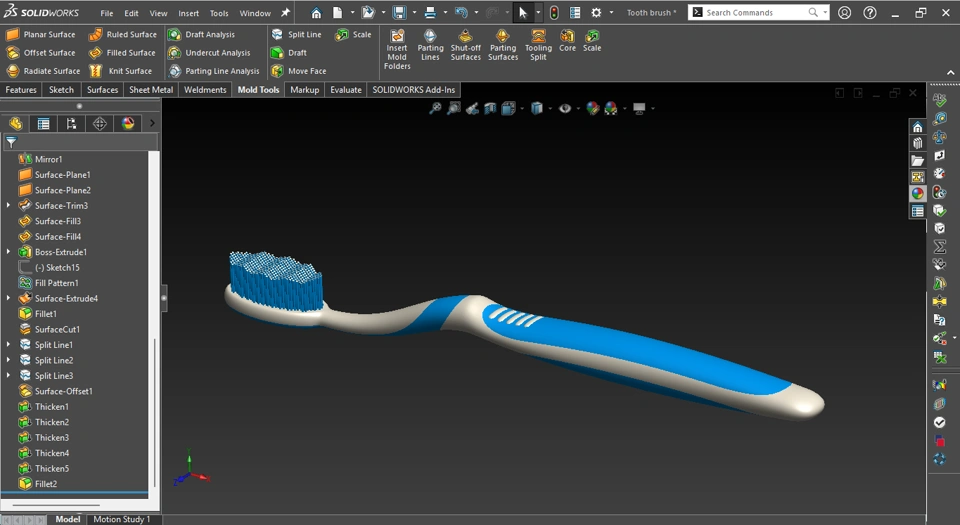Image resolution: width=960 pixels, height=525 pixels.
Task: Open the SOLIDWORKS Add-Ins tab
Action: coord(414,90)
